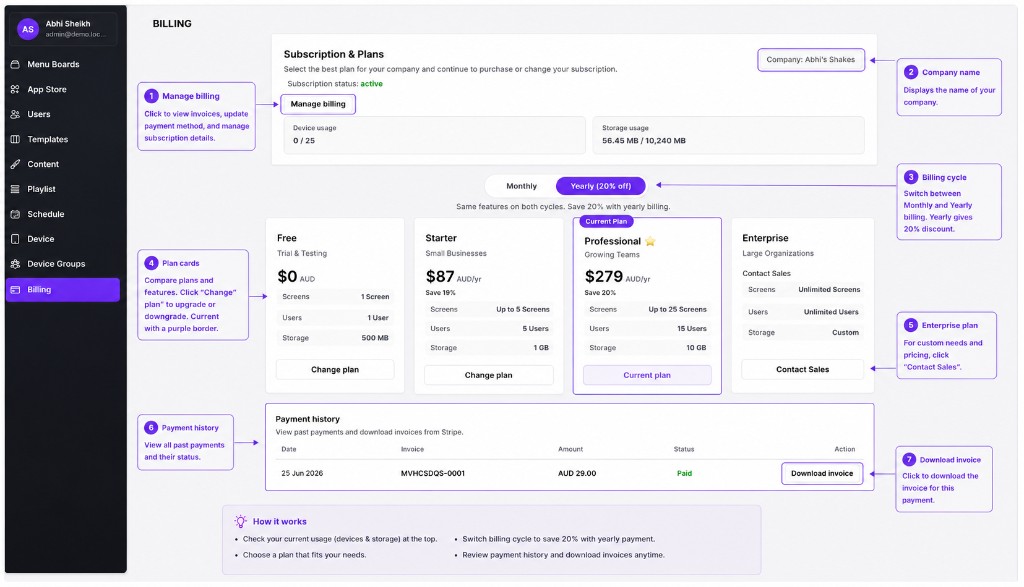Open the Schedule menu item
The image size is (1024, 587).
point(62,214)
